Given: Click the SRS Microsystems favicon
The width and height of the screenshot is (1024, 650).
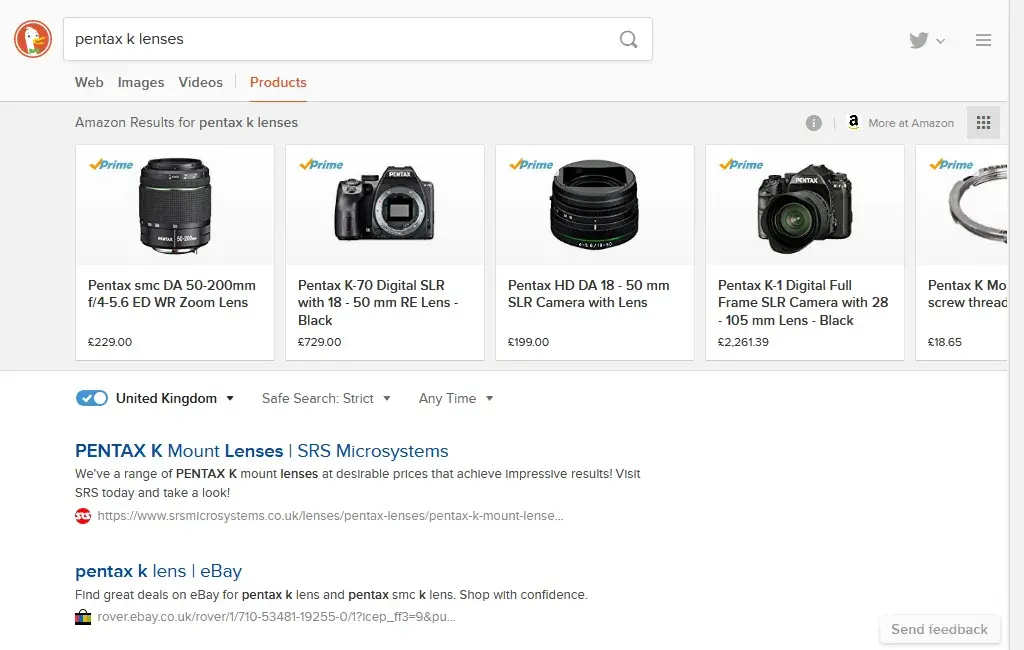Looking at the screenshot, I should coord(83,516).
